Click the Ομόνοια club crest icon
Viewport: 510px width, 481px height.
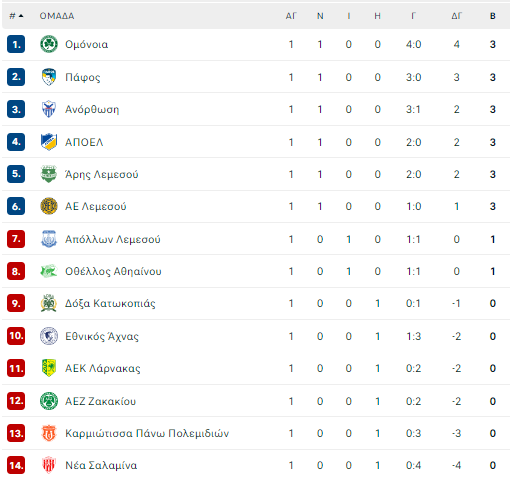[49, 44]
